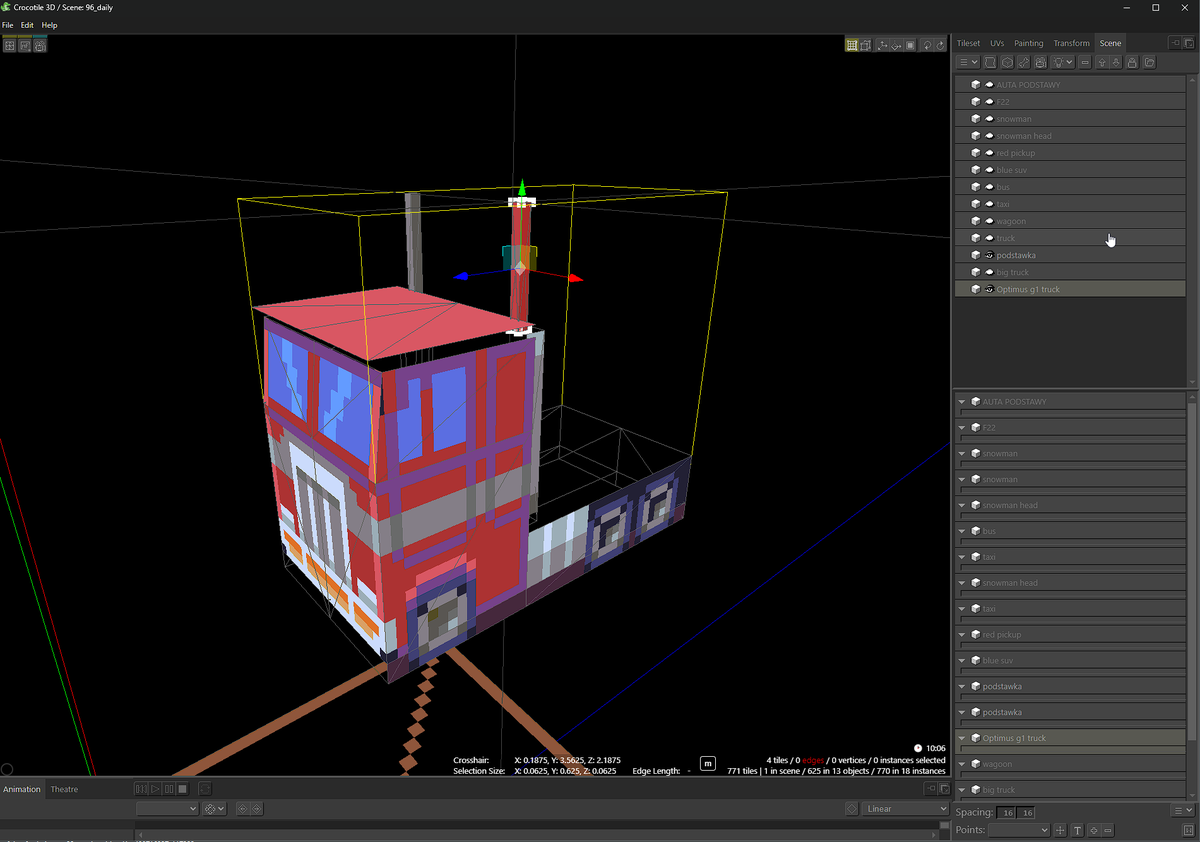Open the empty animation name dropdown
Image resolution: width=1200 pixels, height=842 pixels.
point(167,808)
